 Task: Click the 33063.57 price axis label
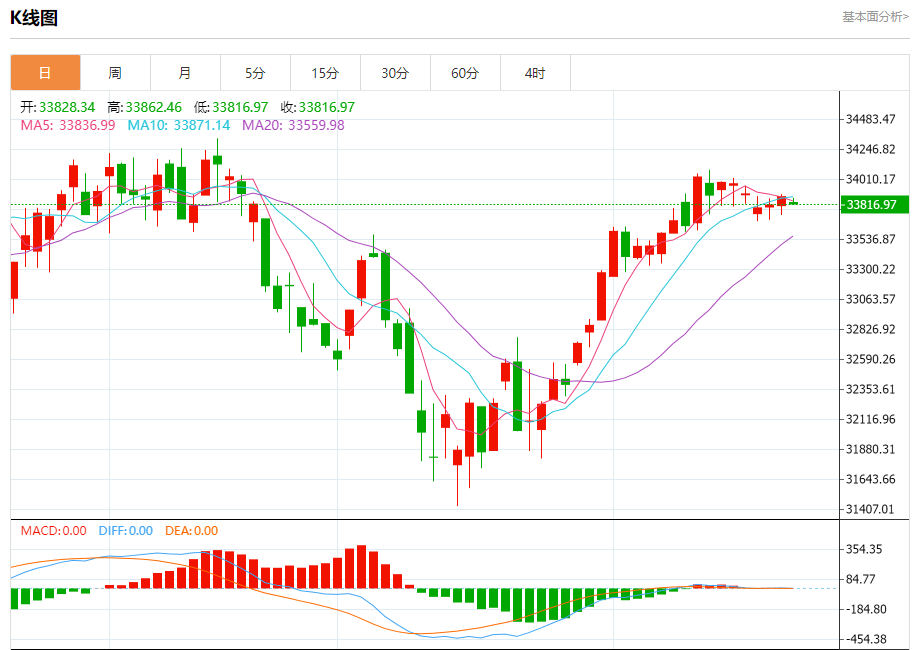point(870,299)
